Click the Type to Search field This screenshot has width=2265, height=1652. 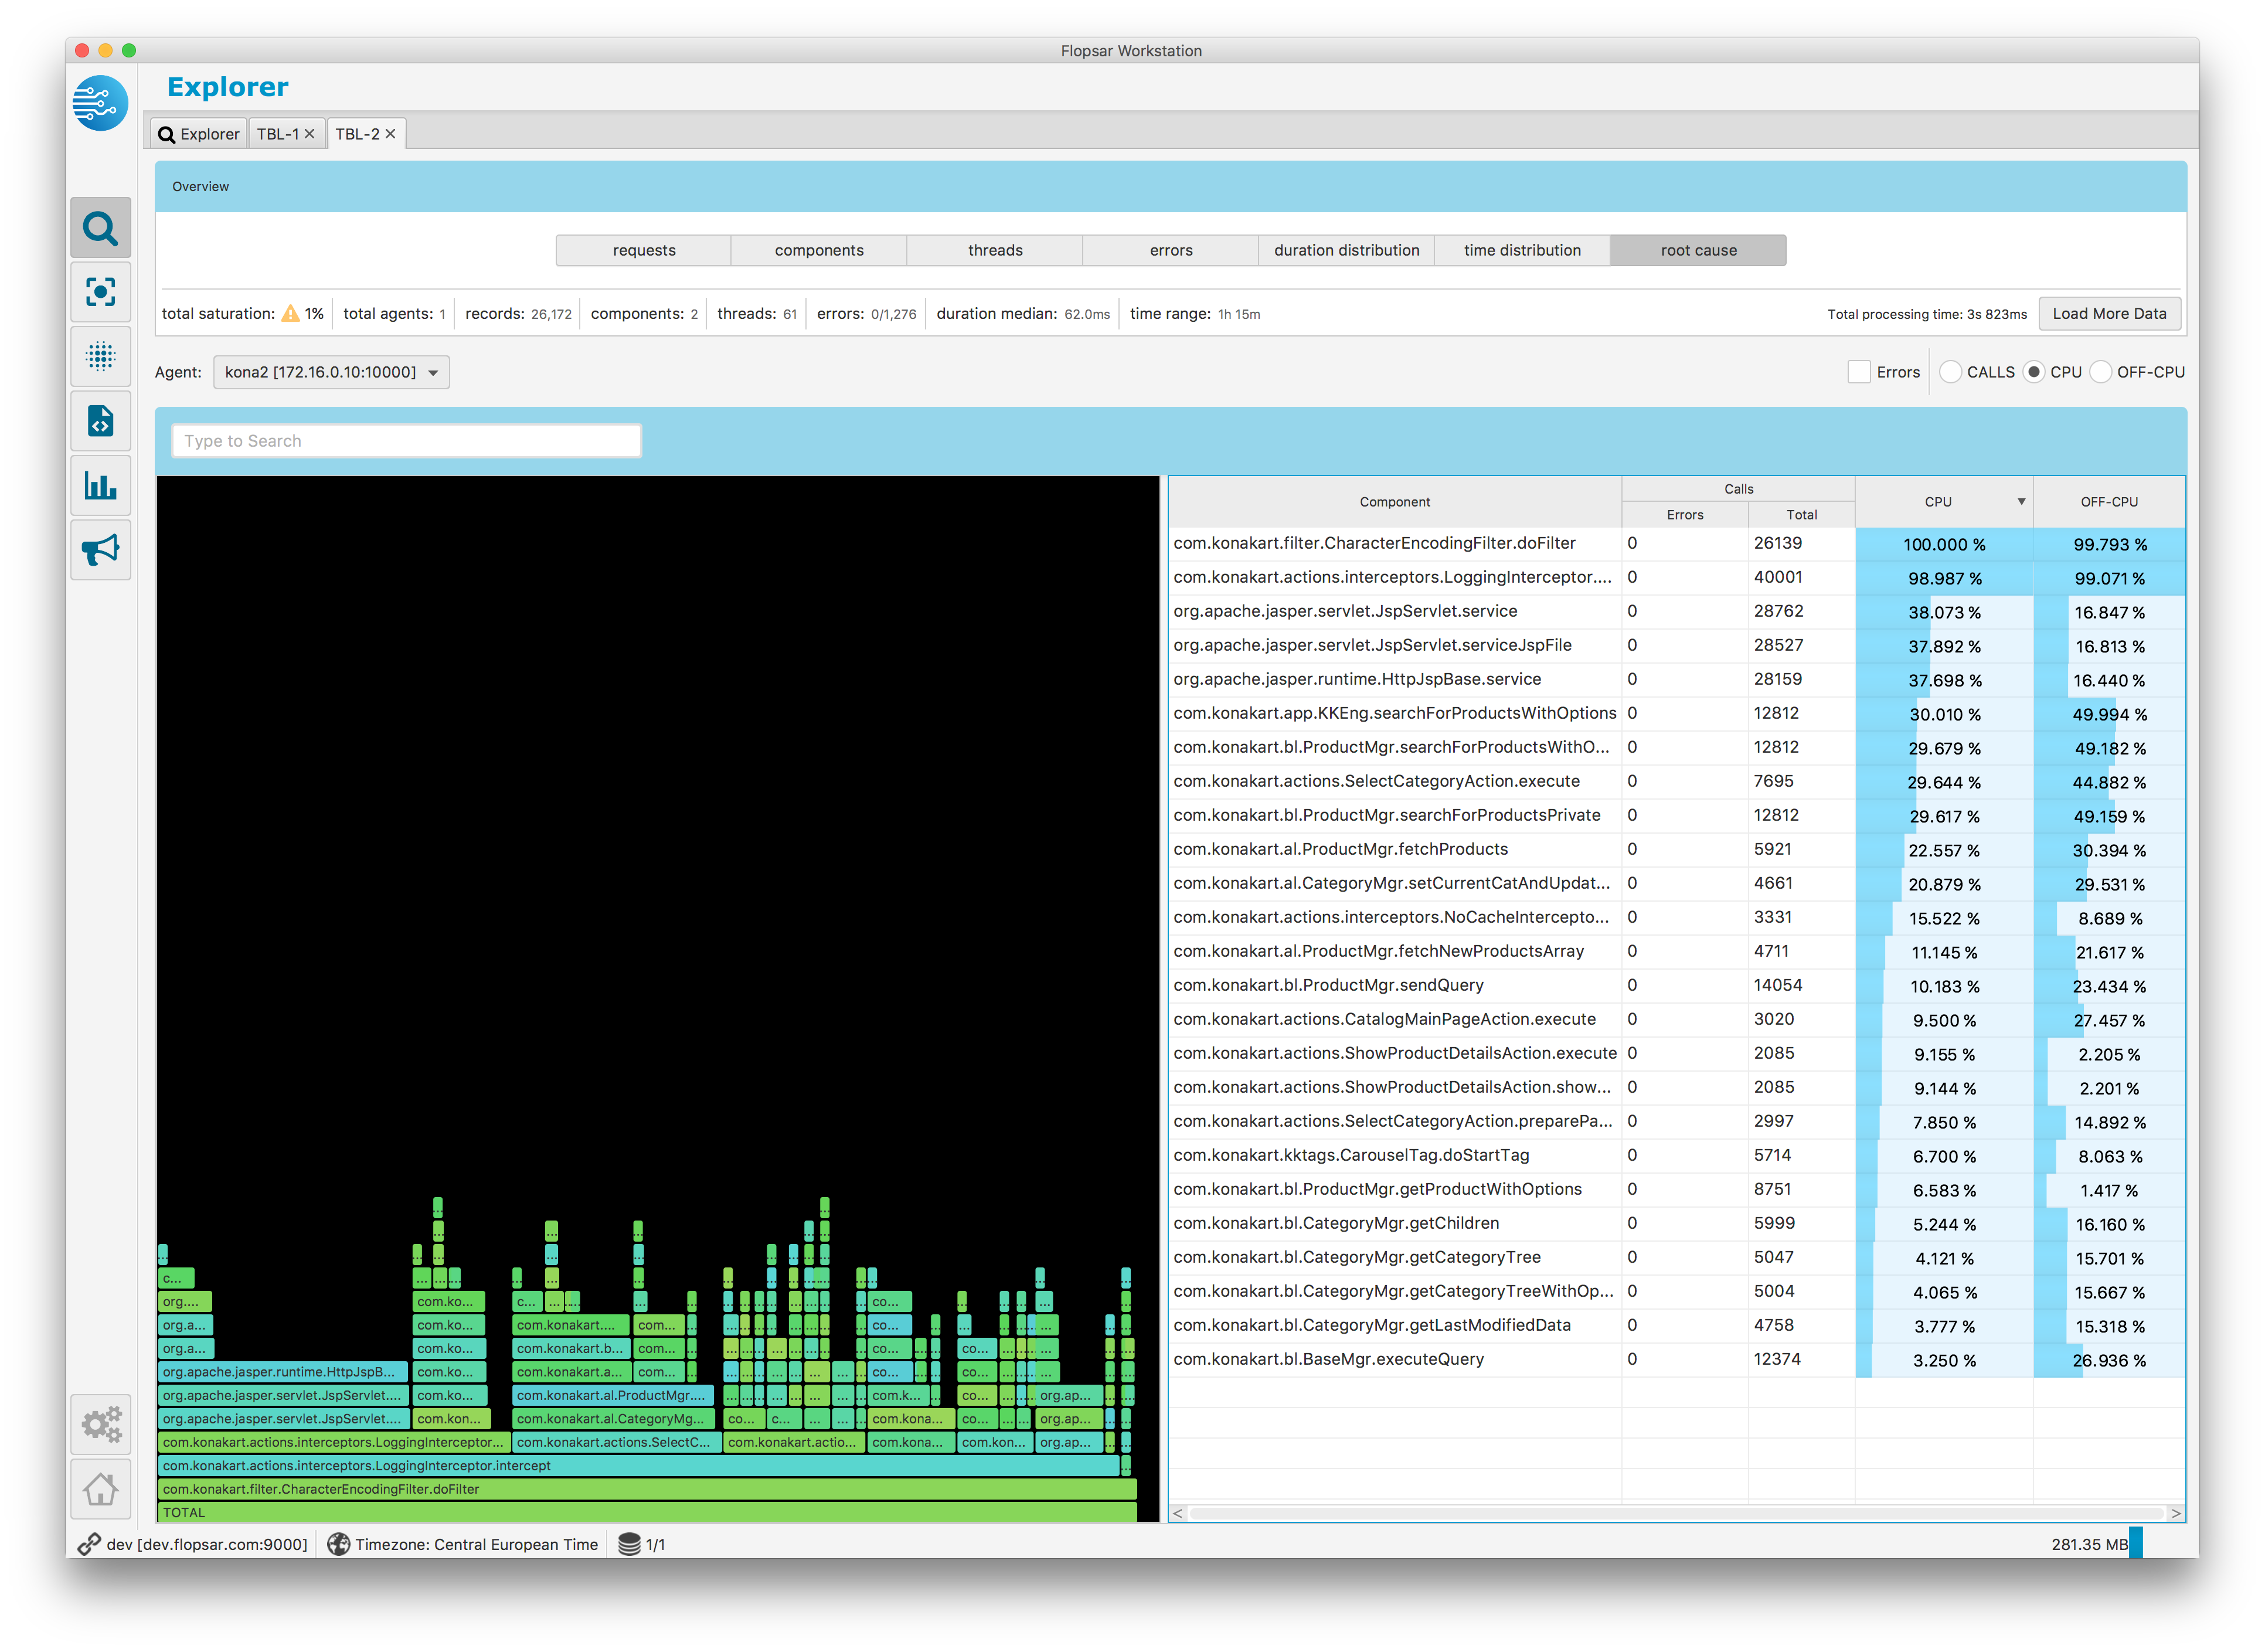coord(406,441)
